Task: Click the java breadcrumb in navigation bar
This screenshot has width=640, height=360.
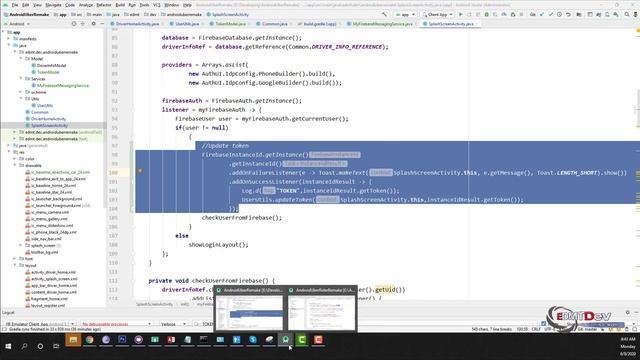Action: tap(113, 14)
